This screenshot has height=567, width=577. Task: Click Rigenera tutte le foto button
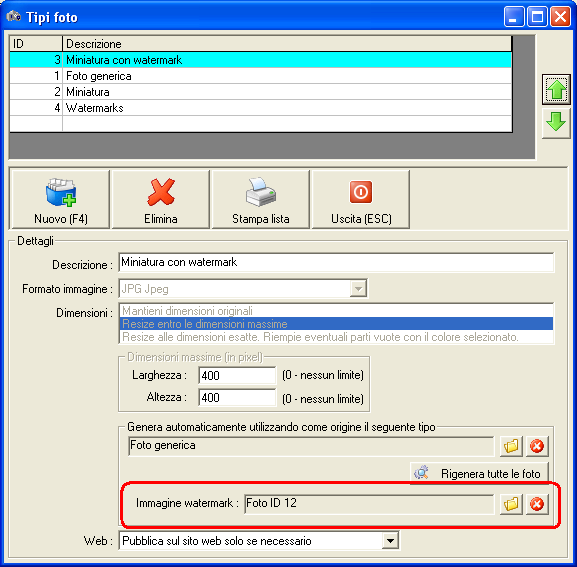tap(479, 473)
